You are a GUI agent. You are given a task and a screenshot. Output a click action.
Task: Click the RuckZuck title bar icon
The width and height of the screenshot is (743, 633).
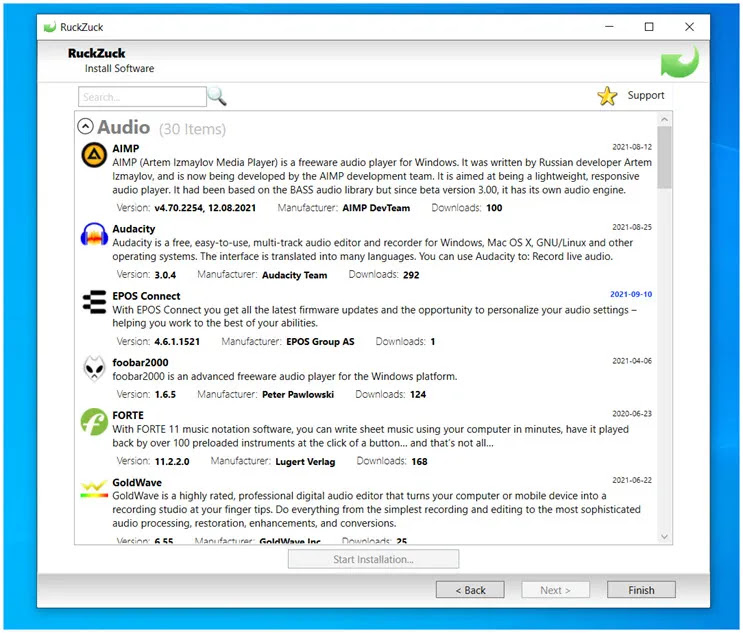coord(49,27)
